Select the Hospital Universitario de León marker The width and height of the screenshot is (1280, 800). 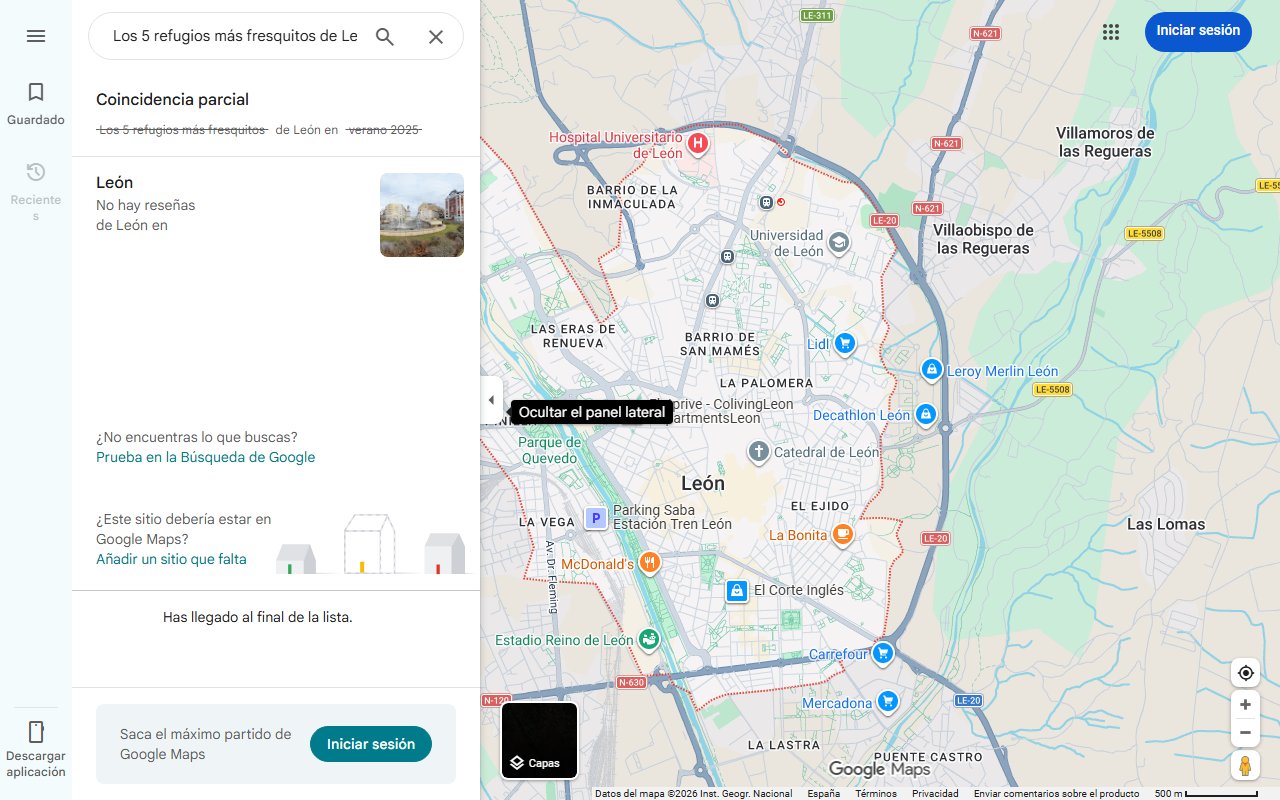(698, 144)
